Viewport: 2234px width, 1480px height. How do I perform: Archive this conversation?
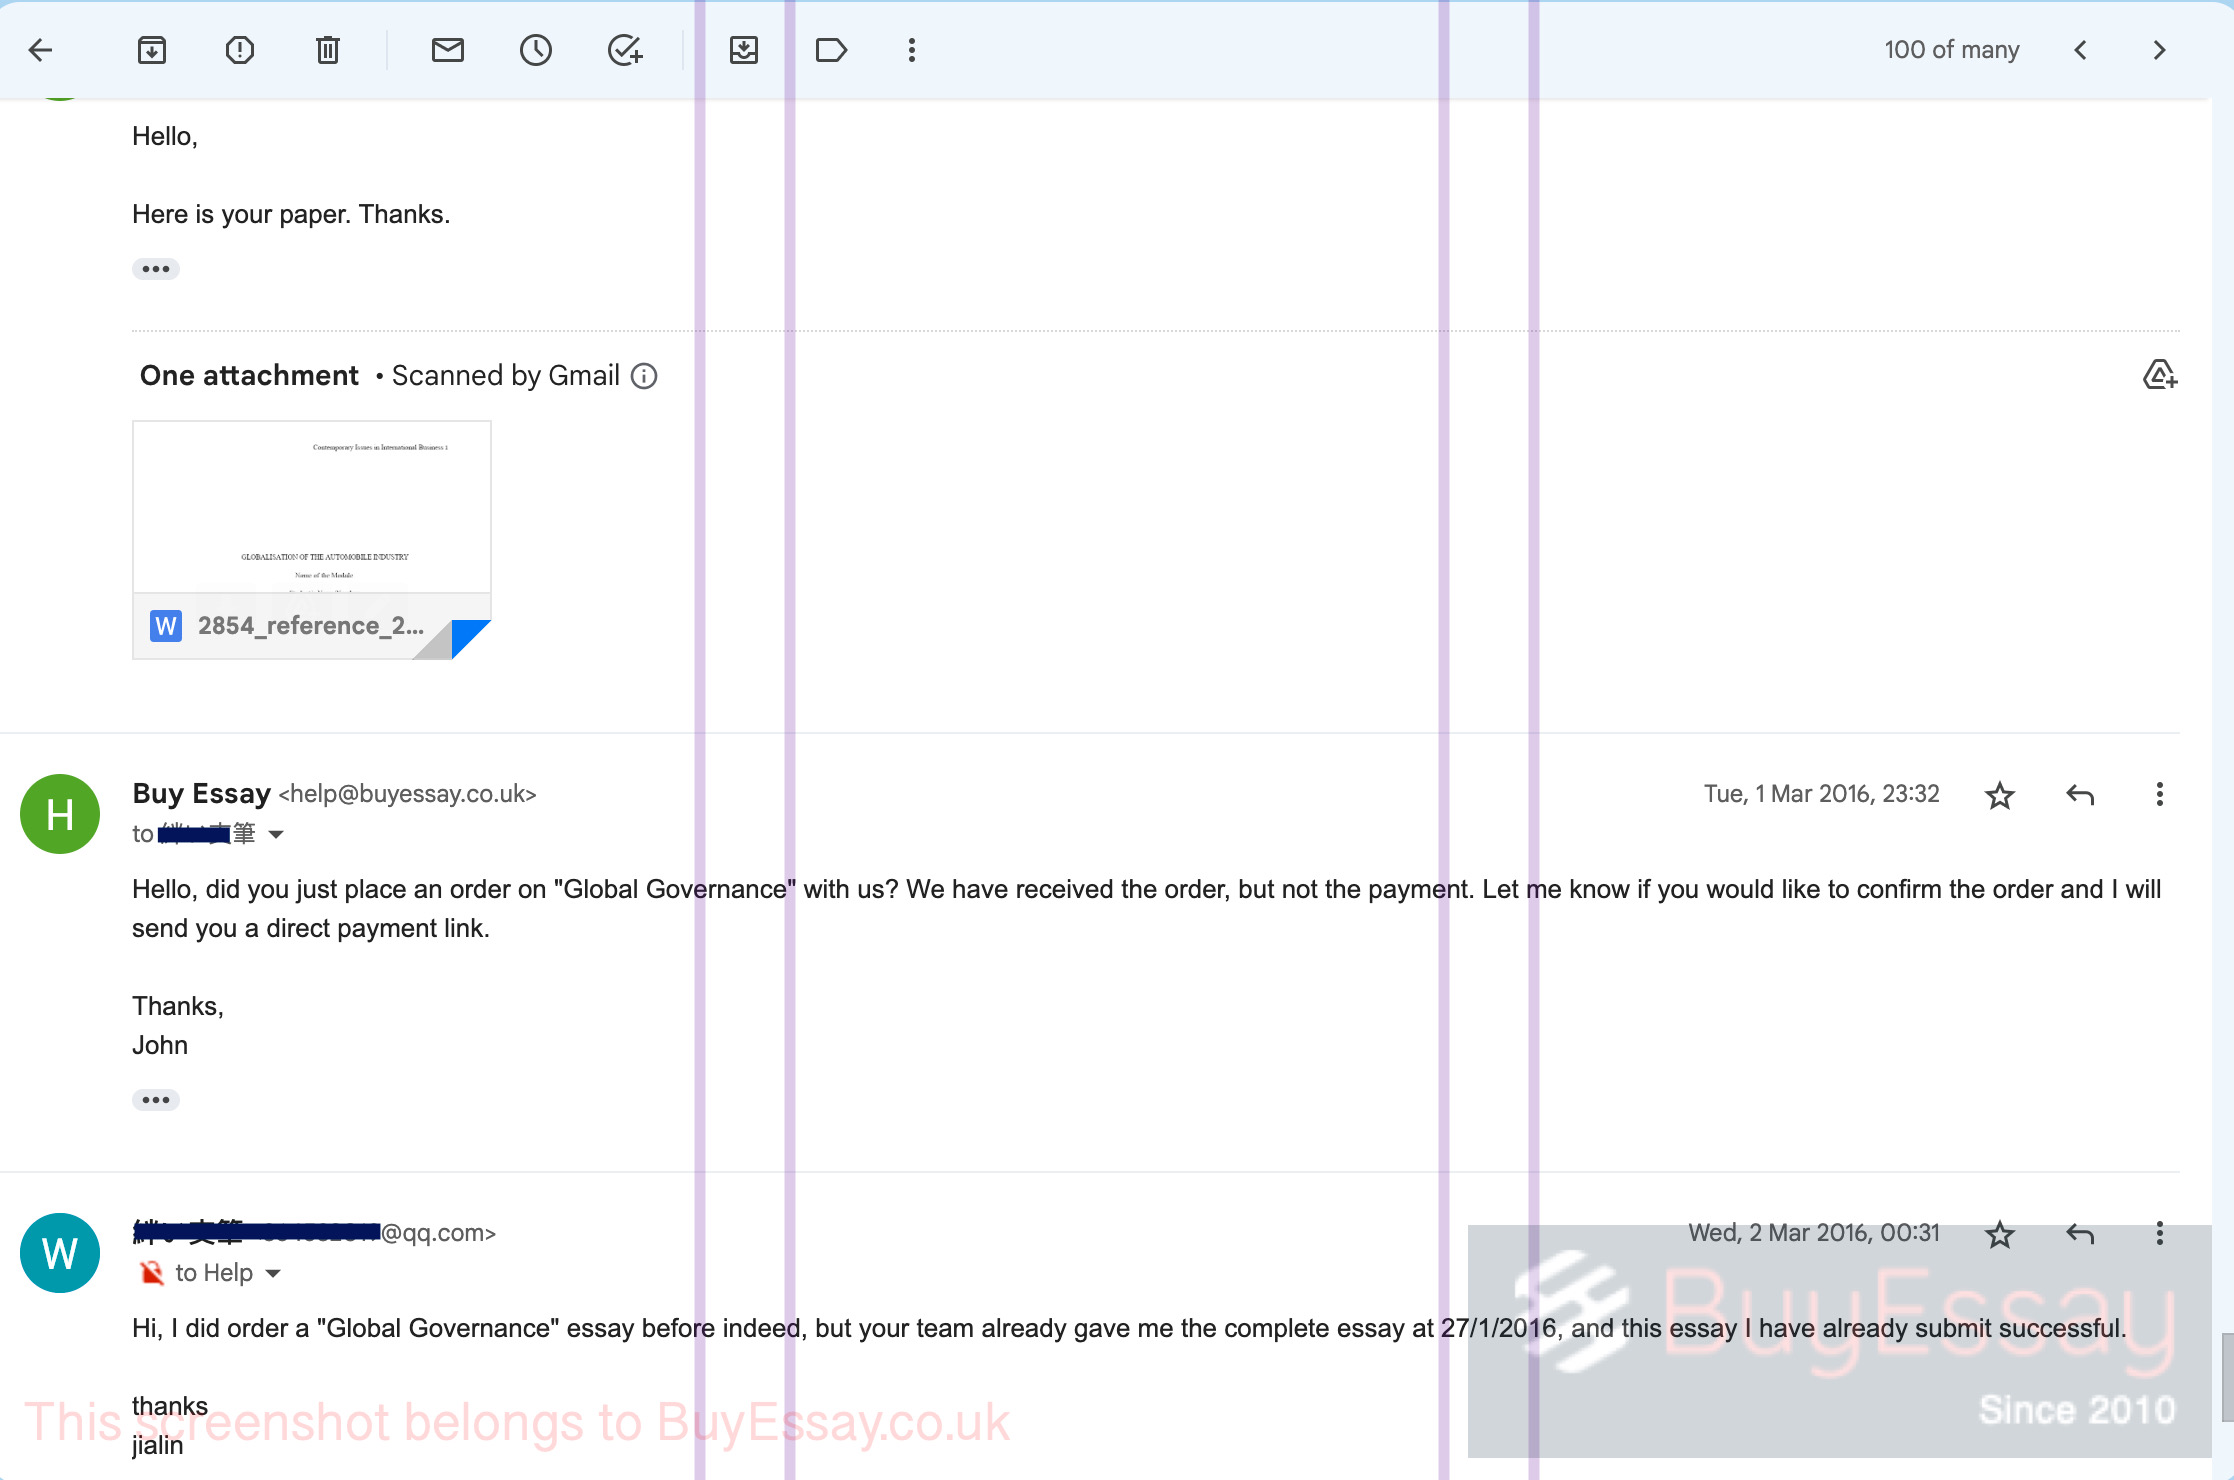click(152, 50)
